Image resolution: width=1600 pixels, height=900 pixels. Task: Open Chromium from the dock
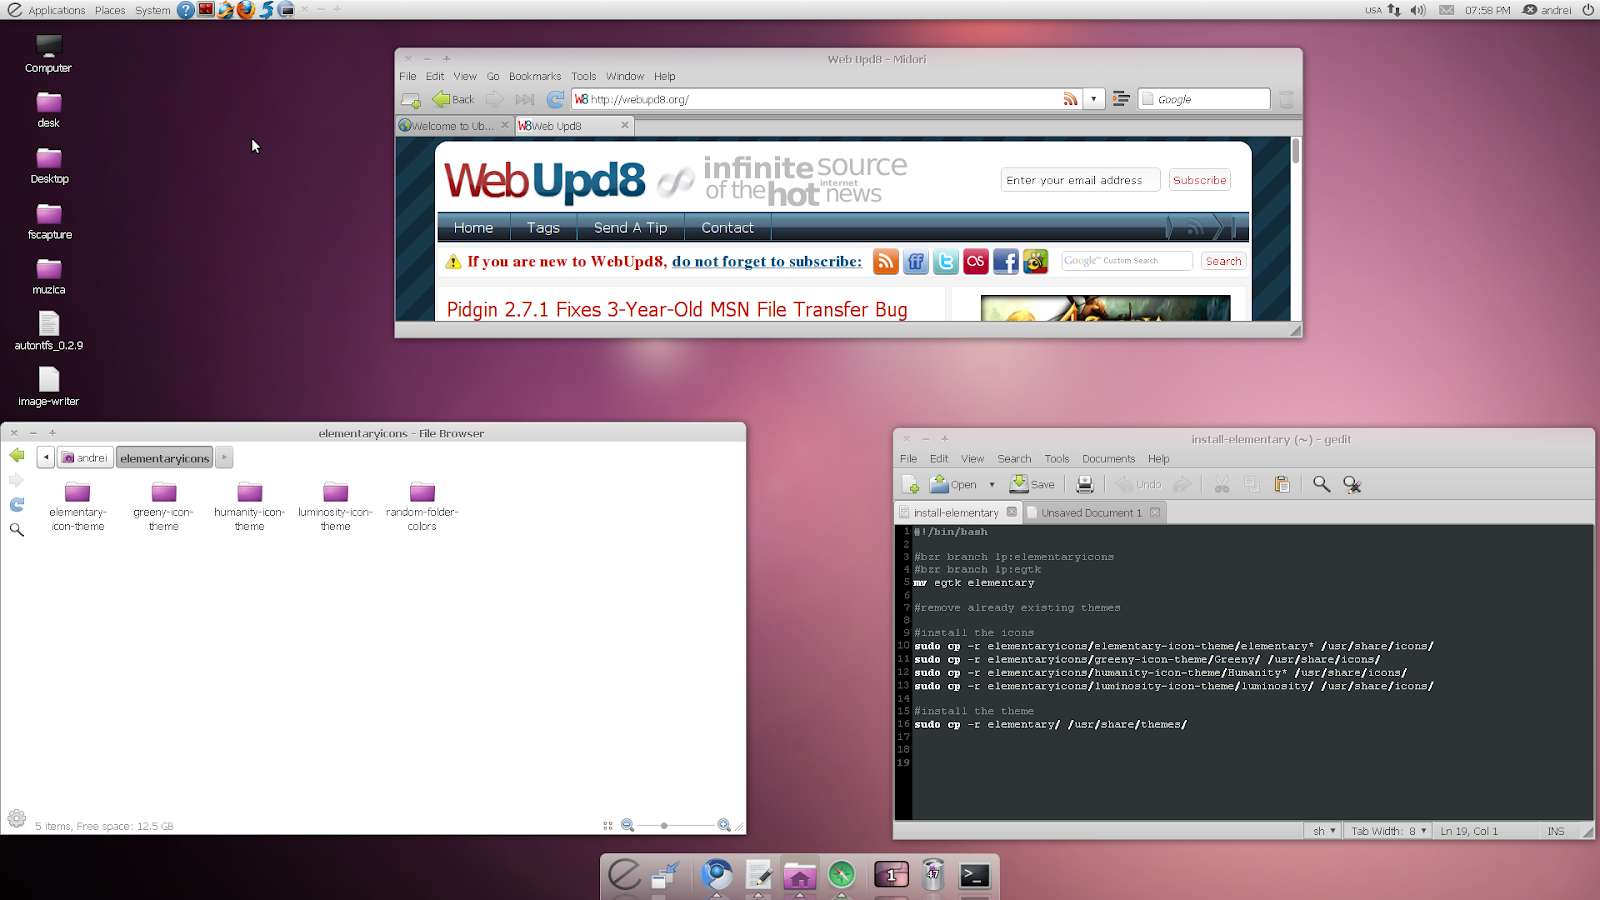pos(716,875)
